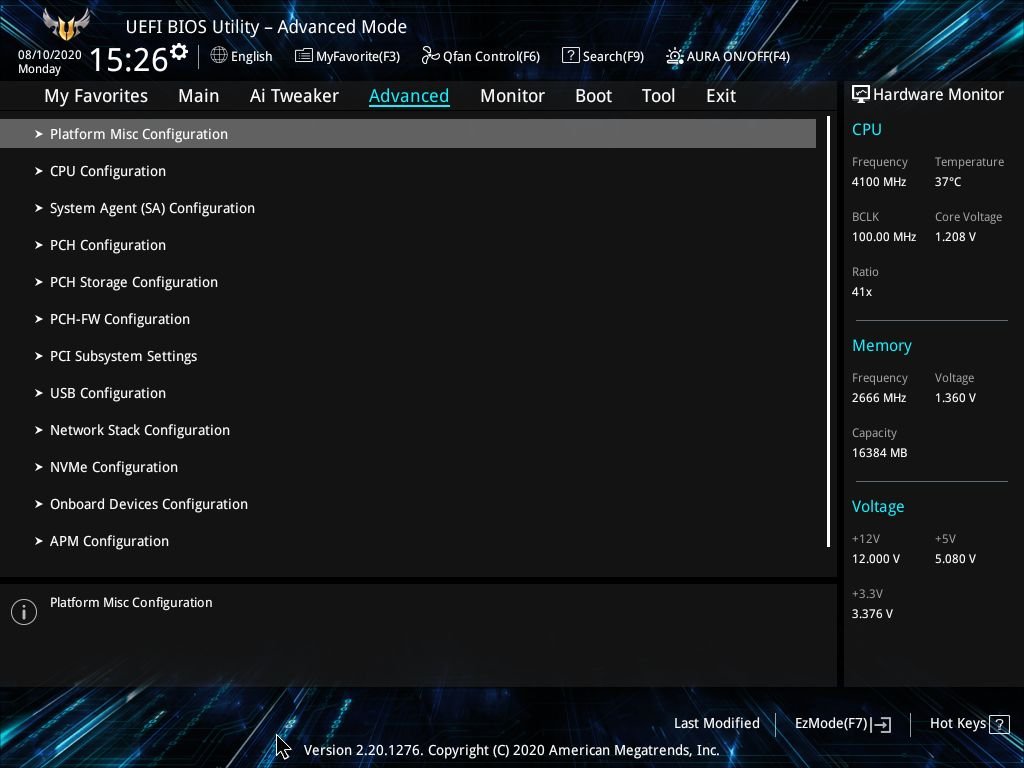Click +3.3V reading 3.376 V
Viewport: 1024px width, 768px height.
(872, 614)
